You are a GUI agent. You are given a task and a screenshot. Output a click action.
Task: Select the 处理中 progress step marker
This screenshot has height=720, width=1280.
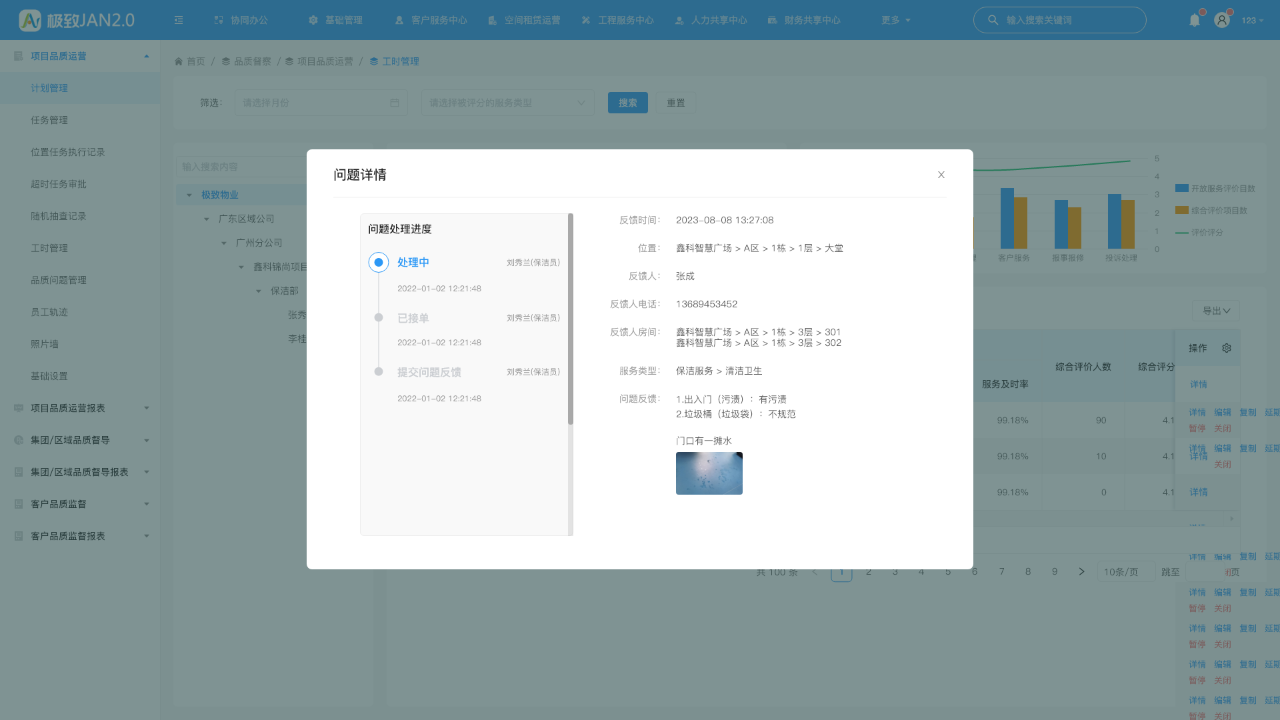point(378,262)
